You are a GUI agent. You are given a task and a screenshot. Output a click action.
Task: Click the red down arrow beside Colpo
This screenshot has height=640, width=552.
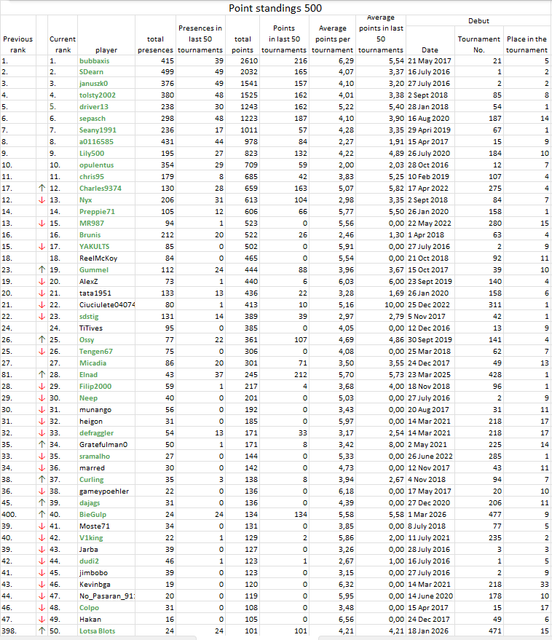point(42,608)
